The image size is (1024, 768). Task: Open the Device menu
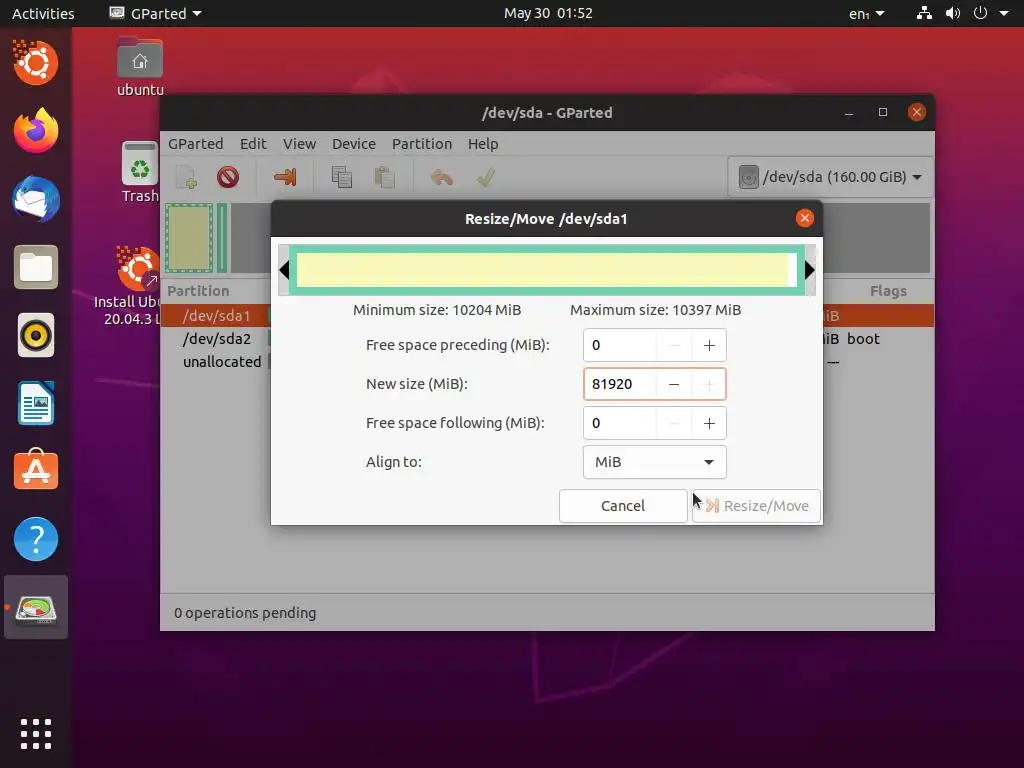(x=354, y=144)
